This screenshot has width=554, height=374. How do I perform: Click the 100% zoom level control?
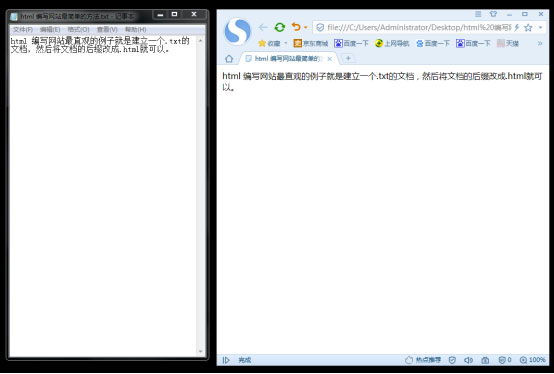pyautogui.click(x=532, y=360)
